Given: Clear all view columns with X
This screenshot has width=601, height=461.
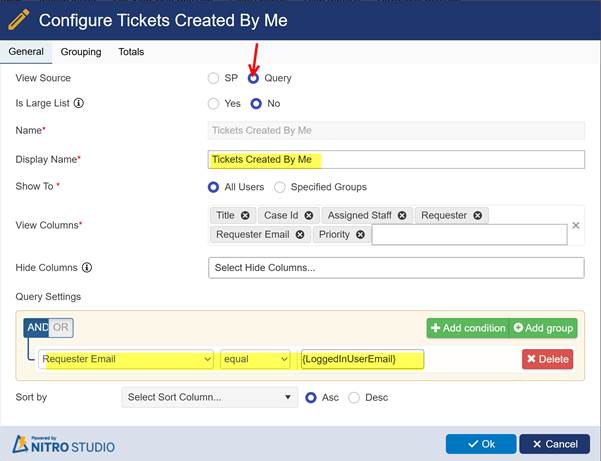Looking at the screenshot, I should pos(575,225).
